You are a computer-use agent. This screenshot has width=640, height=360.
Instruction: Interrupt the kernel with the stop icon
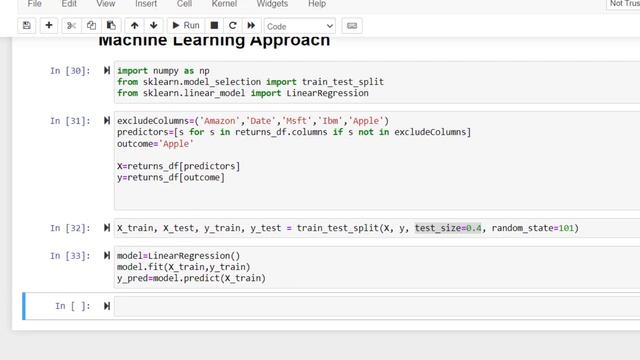pyautogui.click(x=214, y=26)
